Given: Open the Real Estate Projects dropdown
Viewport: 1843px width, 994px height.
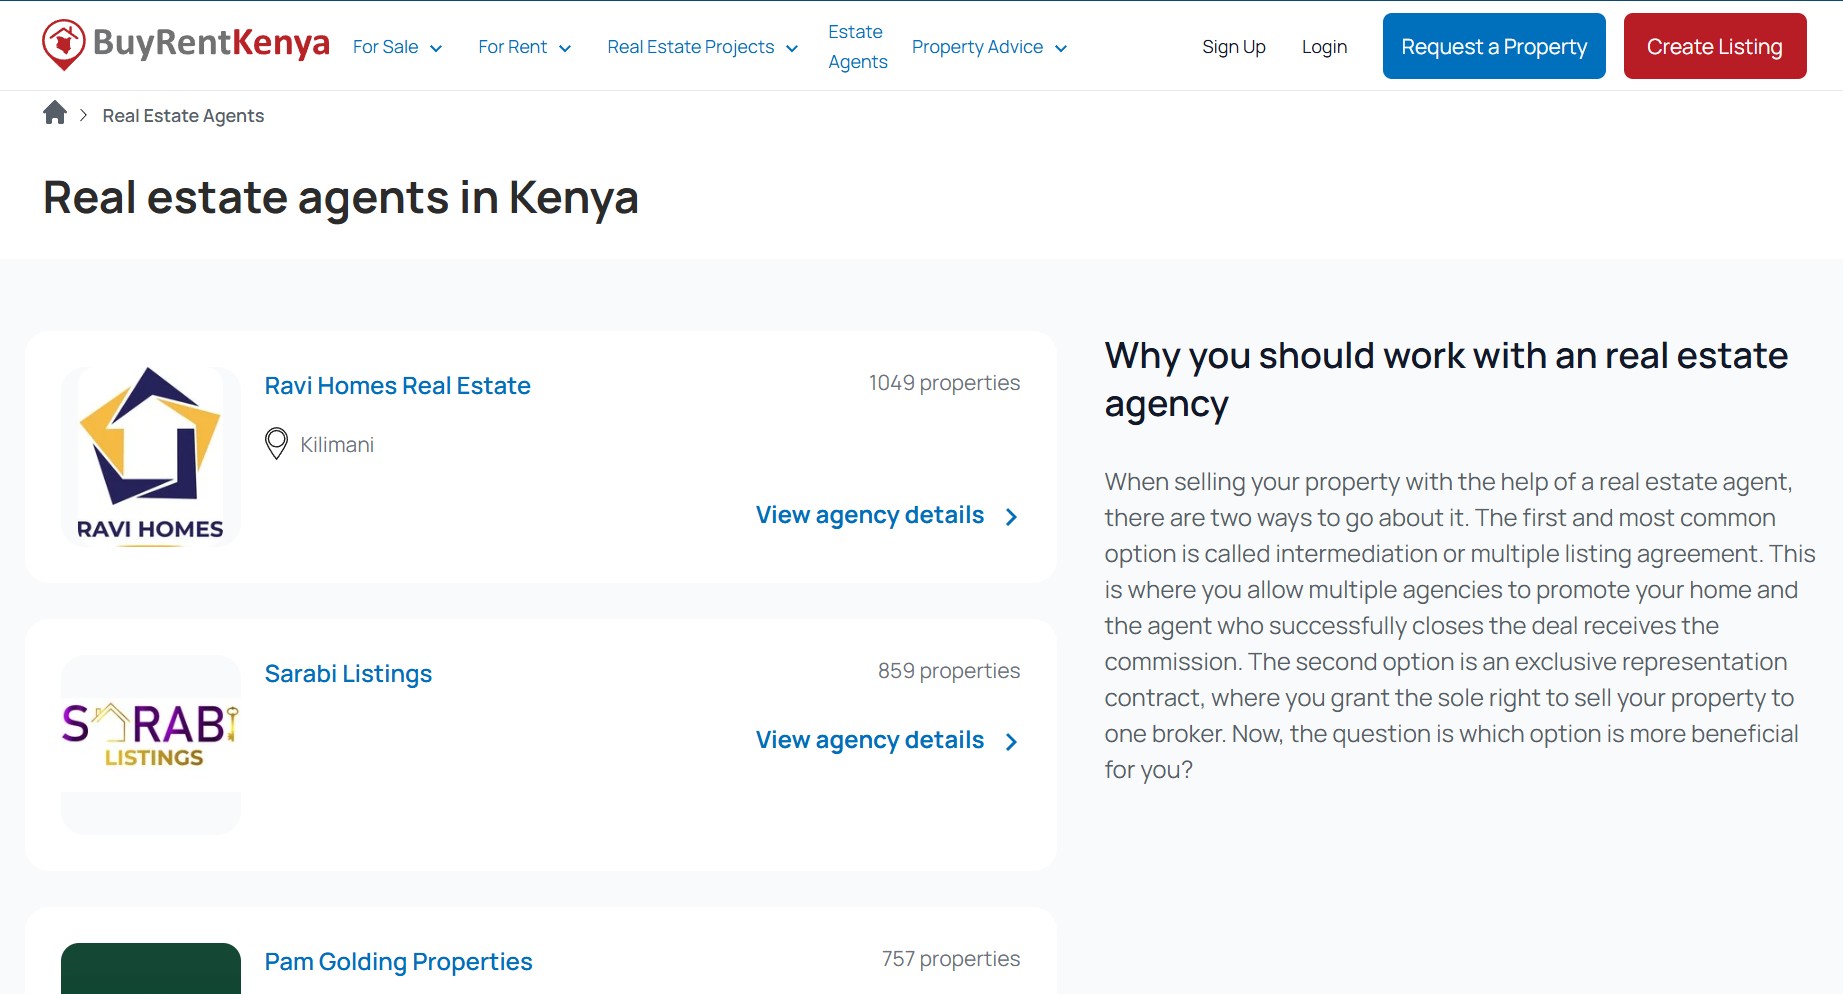Looking at the screenshot, I should click(702, 47).
